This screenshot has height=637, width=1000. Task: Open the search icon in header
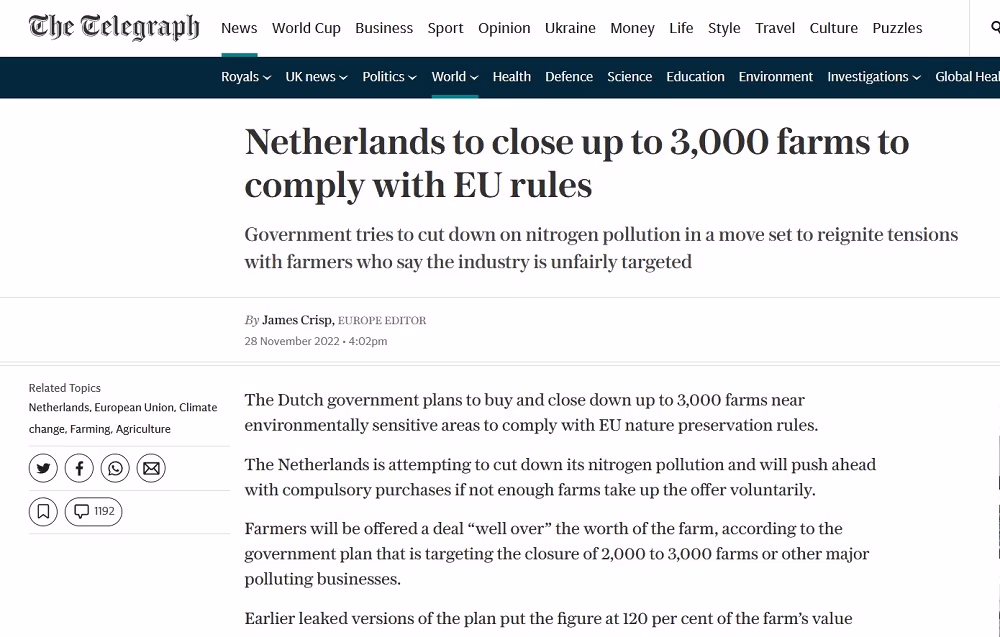point(995,27)
